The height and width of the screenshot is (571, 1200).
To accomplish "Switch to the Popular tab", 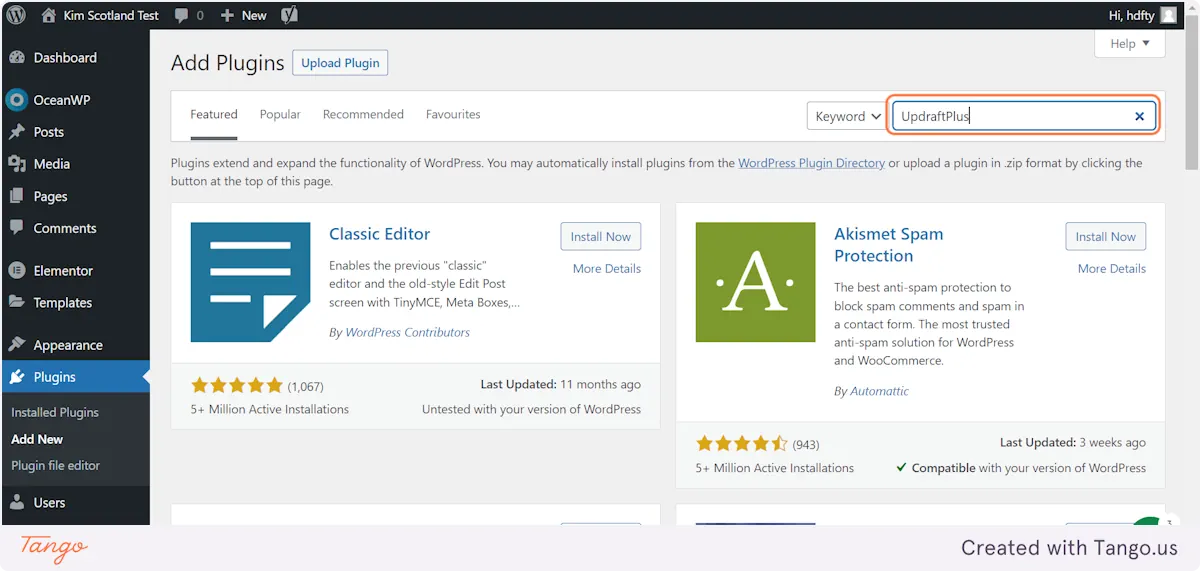I will (x=280, y=115).
